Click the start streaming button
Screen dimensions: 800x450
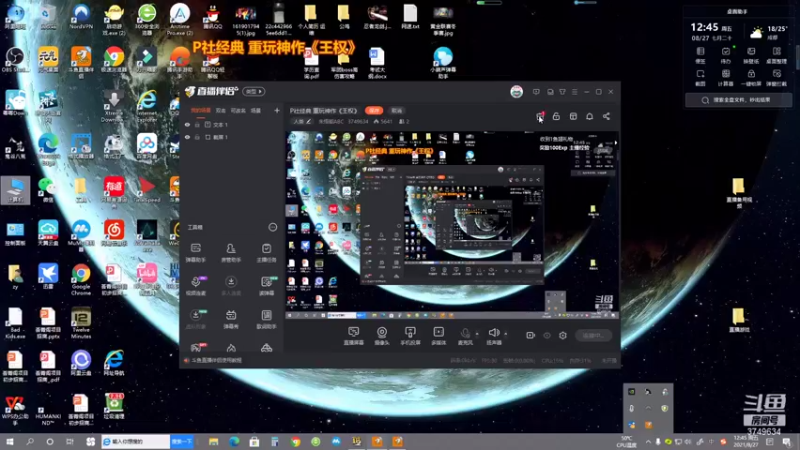pos(593,335)
